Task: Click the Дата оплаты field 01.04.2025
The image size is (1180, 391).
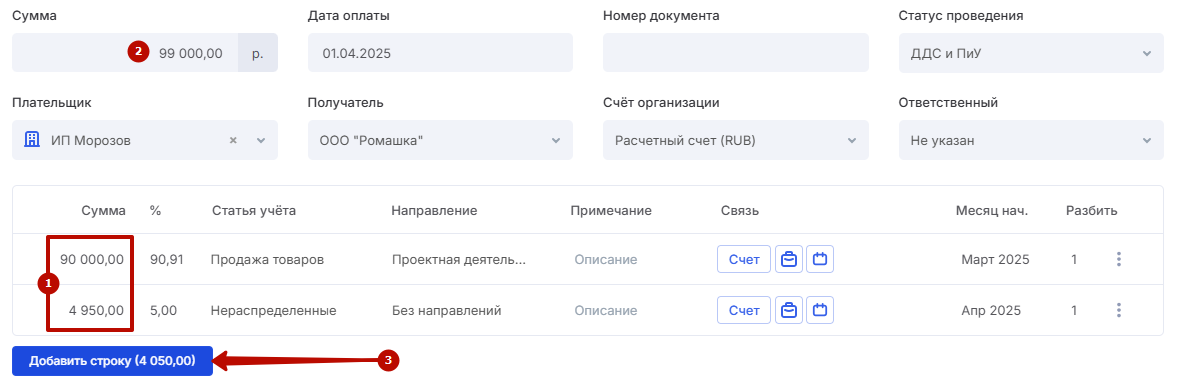Action: point(440,53)
